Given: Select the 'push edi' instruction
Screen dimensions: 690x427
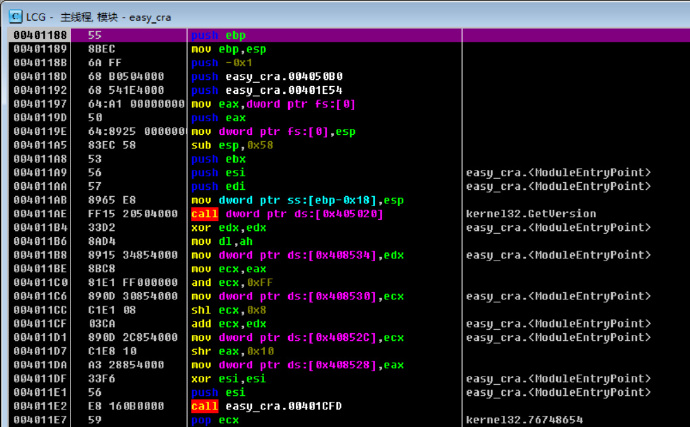Looking at the screenshot, I should point(218,186).
